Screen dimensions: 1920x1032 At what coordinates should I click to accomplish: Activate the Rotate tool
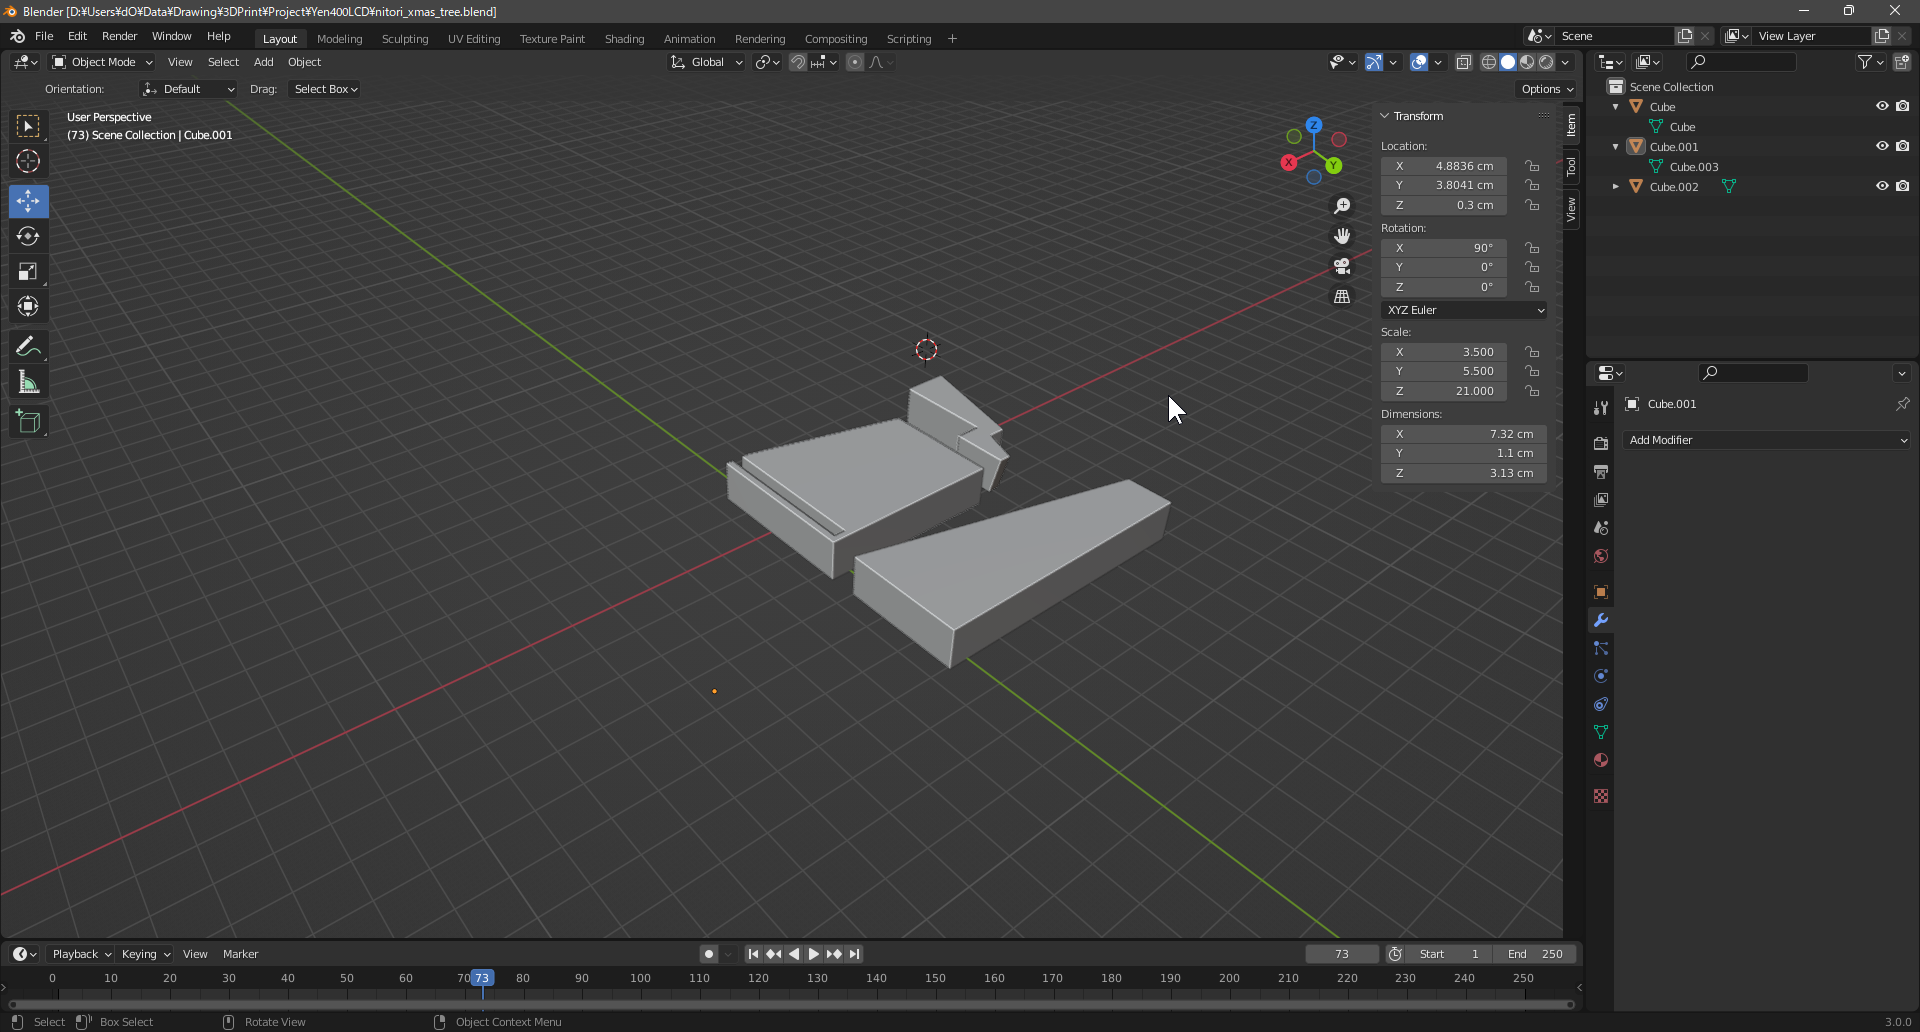tap(28, 236)
